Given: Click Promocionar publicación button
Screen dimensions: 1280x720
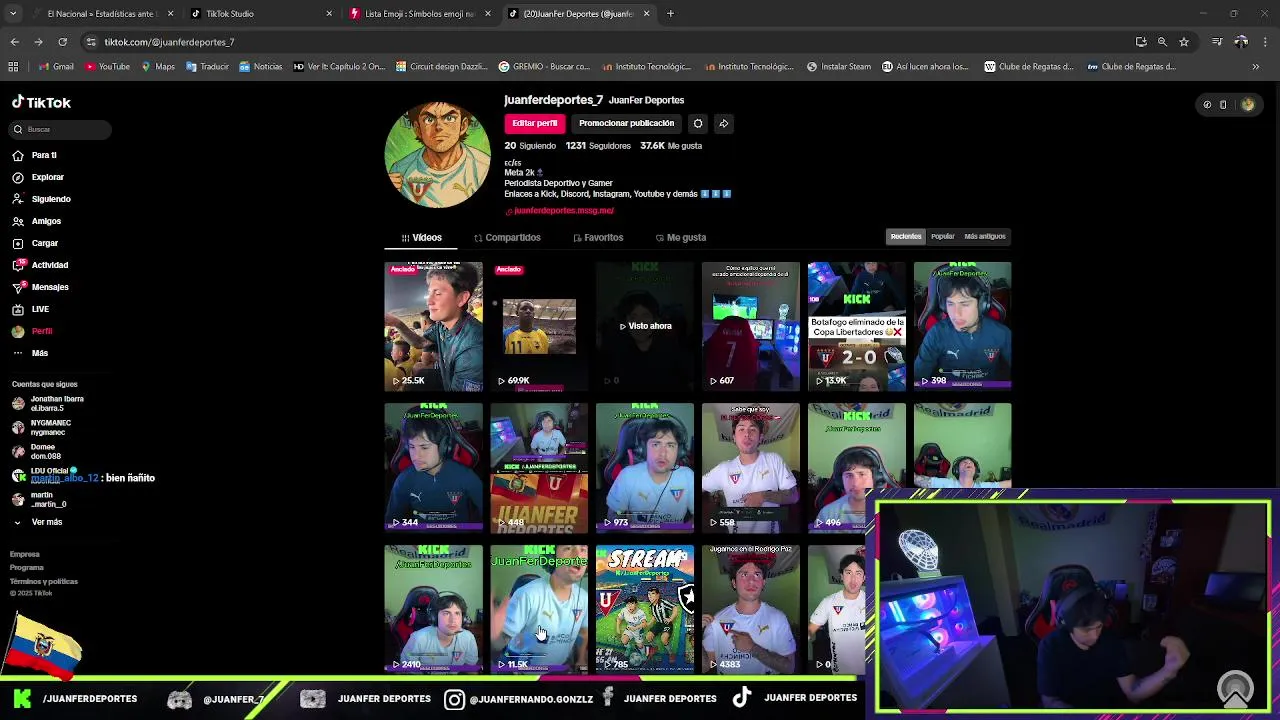Looking at the screenshot, I should click(626, 123).
